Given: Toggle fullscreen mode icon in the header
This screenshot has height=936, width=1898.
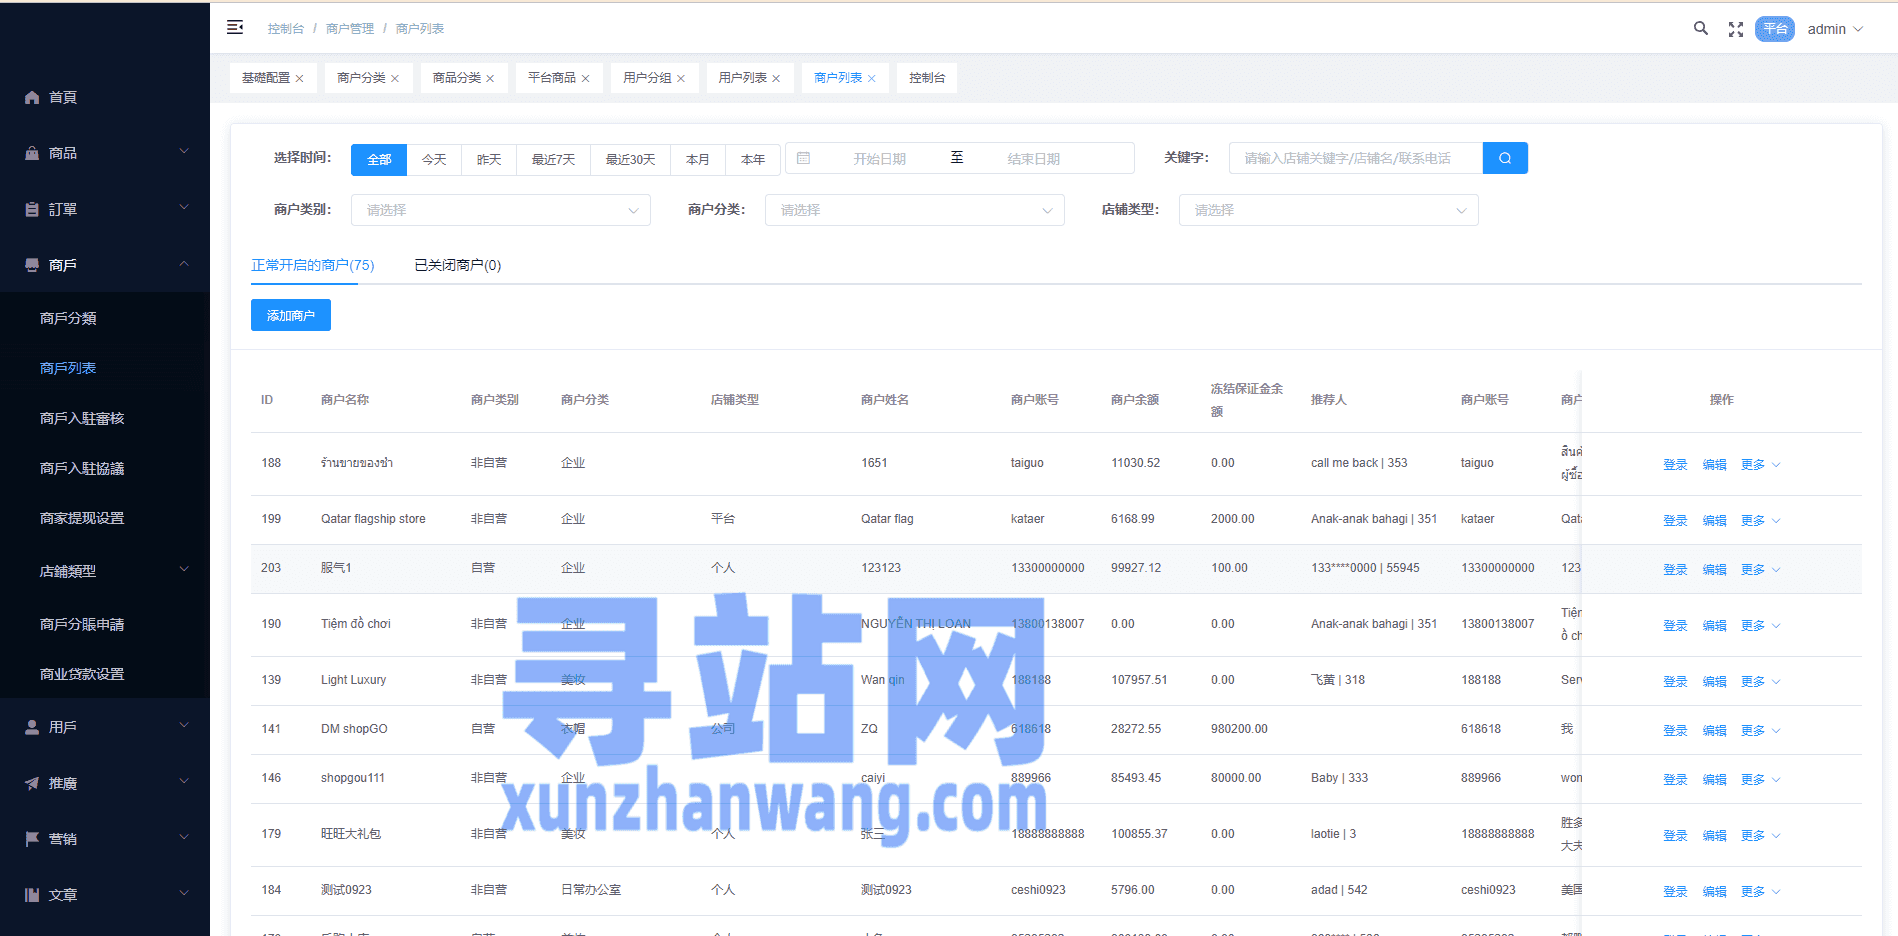Looking at the screenshot, I should (1736, 29).
